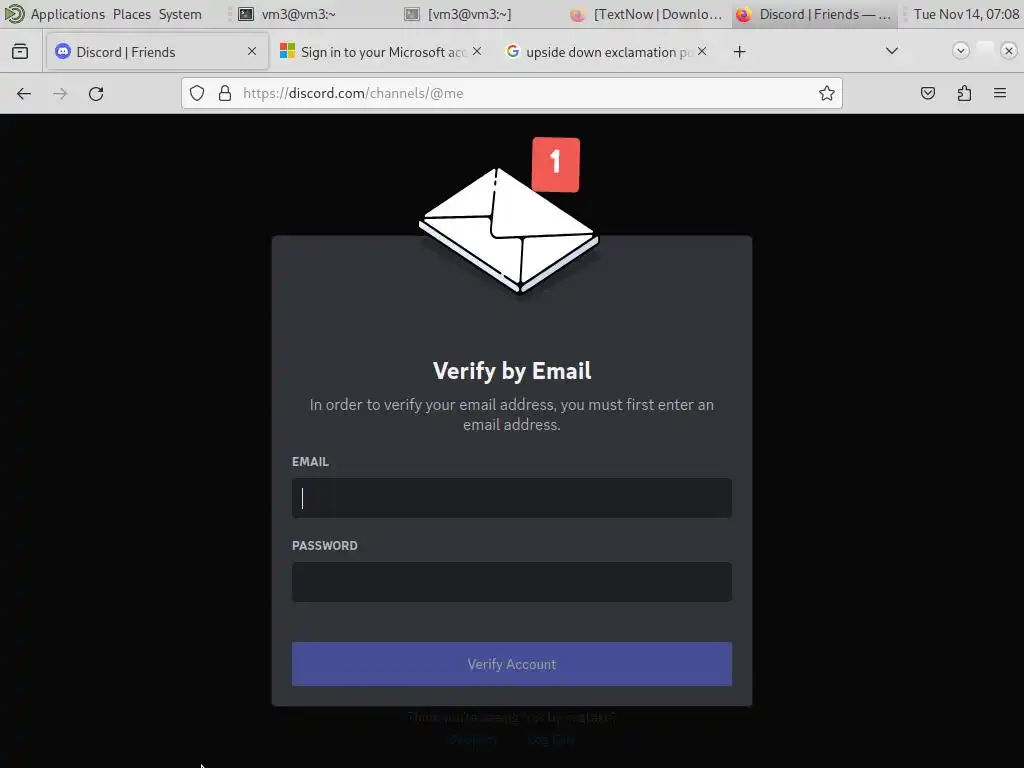Viewport: 1024px width, 768px height.
Task: Open a new browser tab
Action: coord(739,52)
